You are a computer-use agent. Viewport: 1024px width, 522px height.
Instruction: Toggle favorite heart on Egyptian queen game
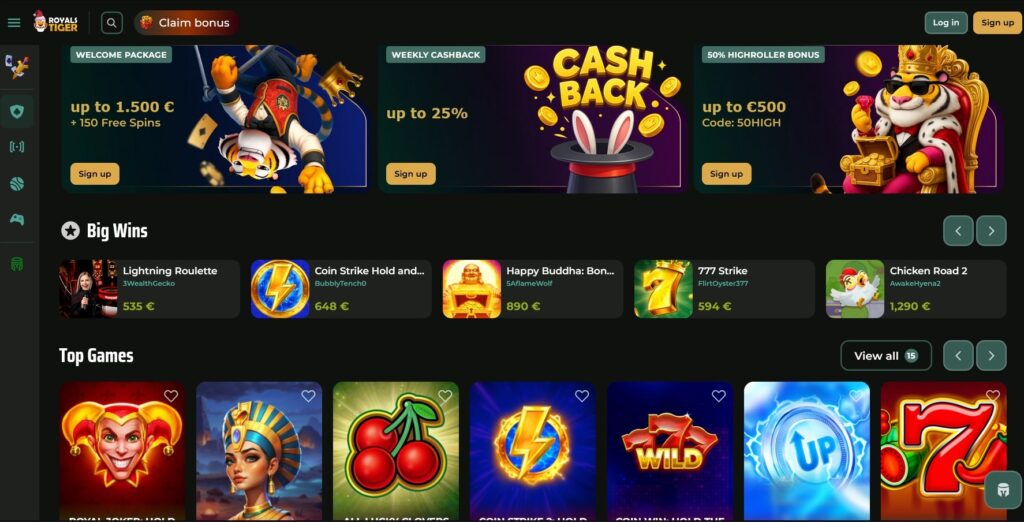coord(308,395)
